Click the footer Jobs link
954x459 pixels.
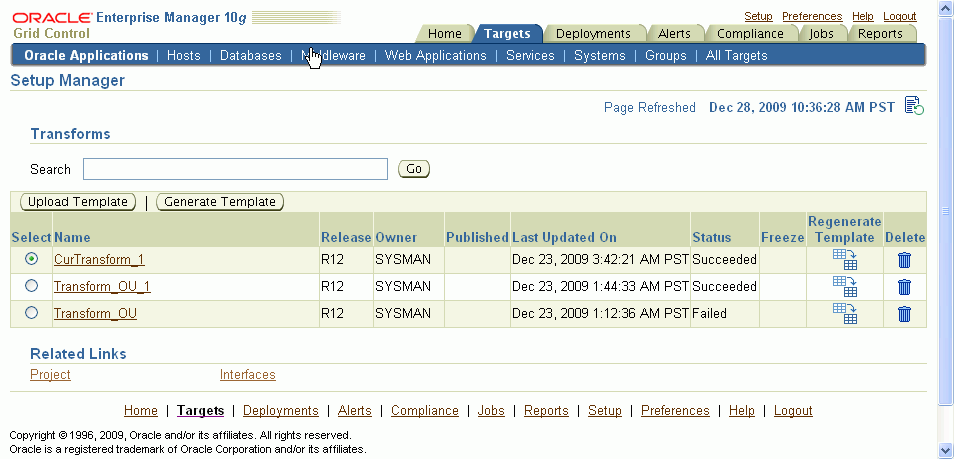(491, 410)
